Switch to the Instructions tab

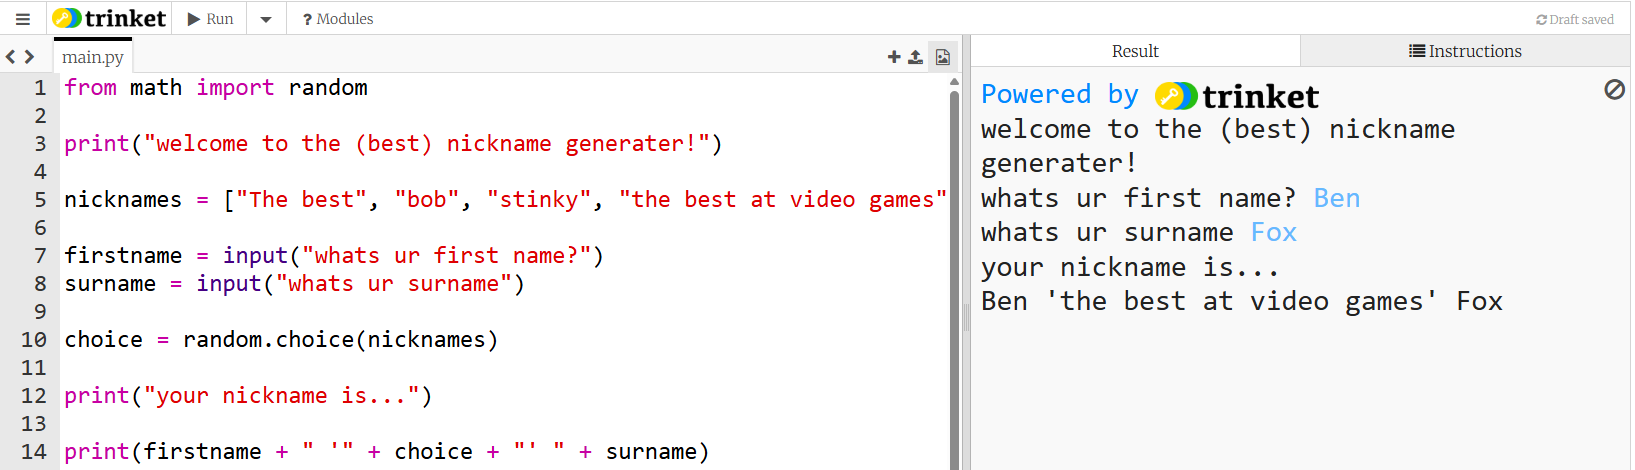(x=1465, y=51)
